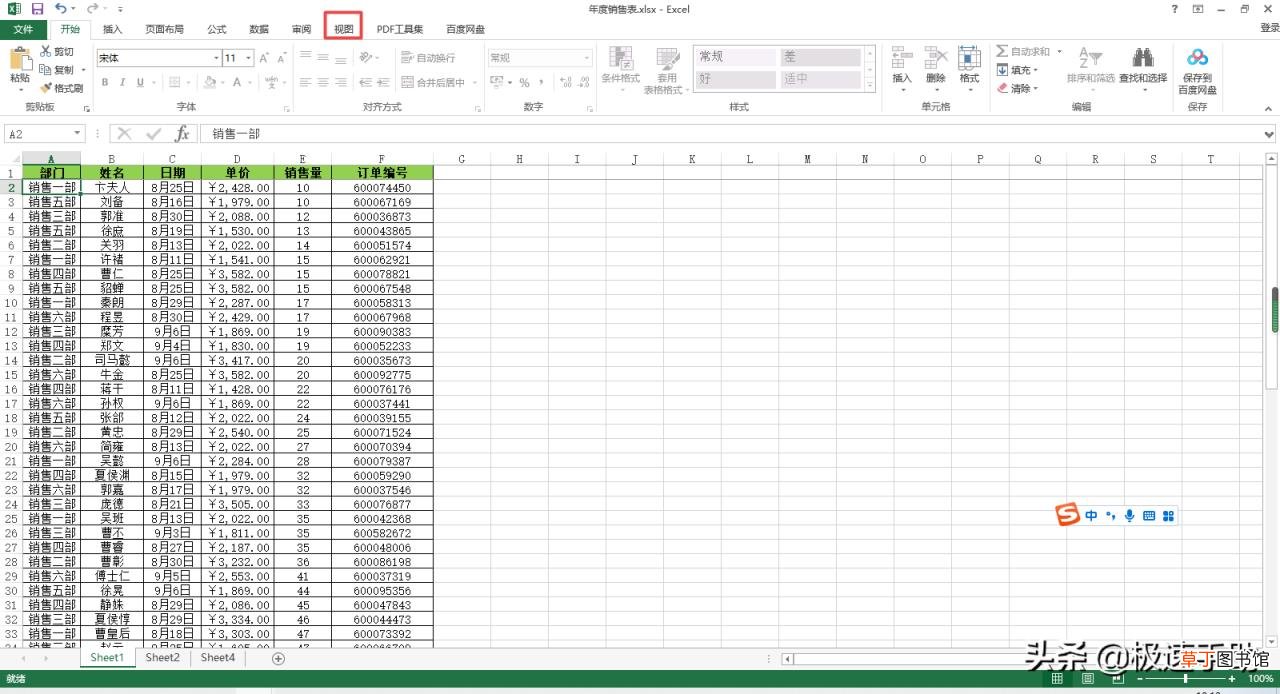Toggle Bold formatting button

(x=104, y=82)
